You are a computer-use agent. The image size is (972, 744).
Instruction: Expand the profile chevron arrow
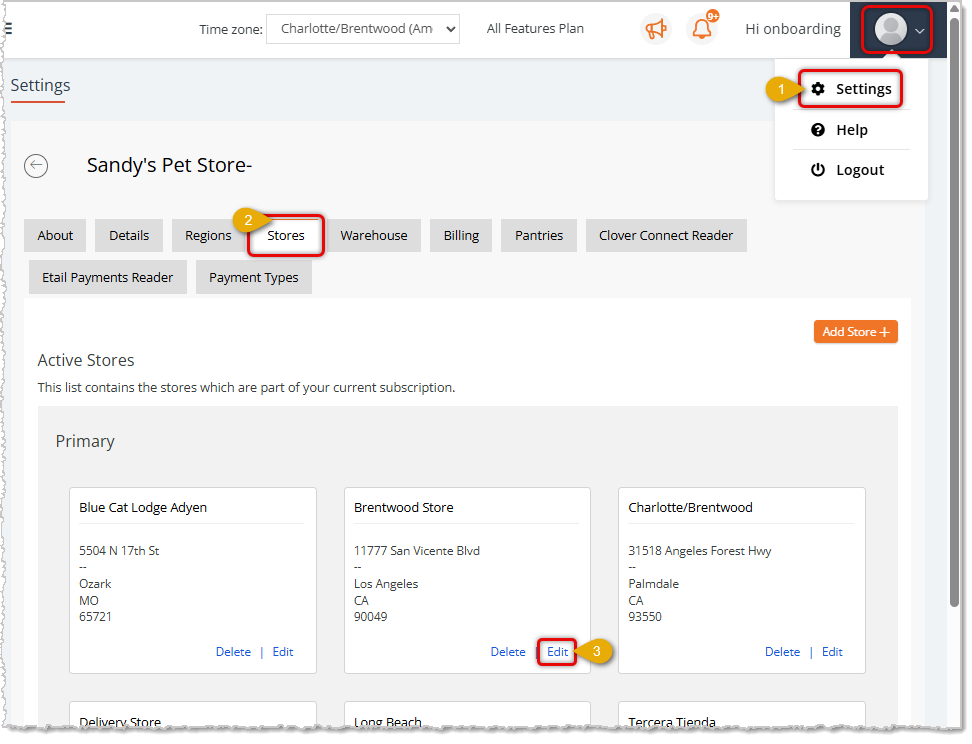(920, 30)
